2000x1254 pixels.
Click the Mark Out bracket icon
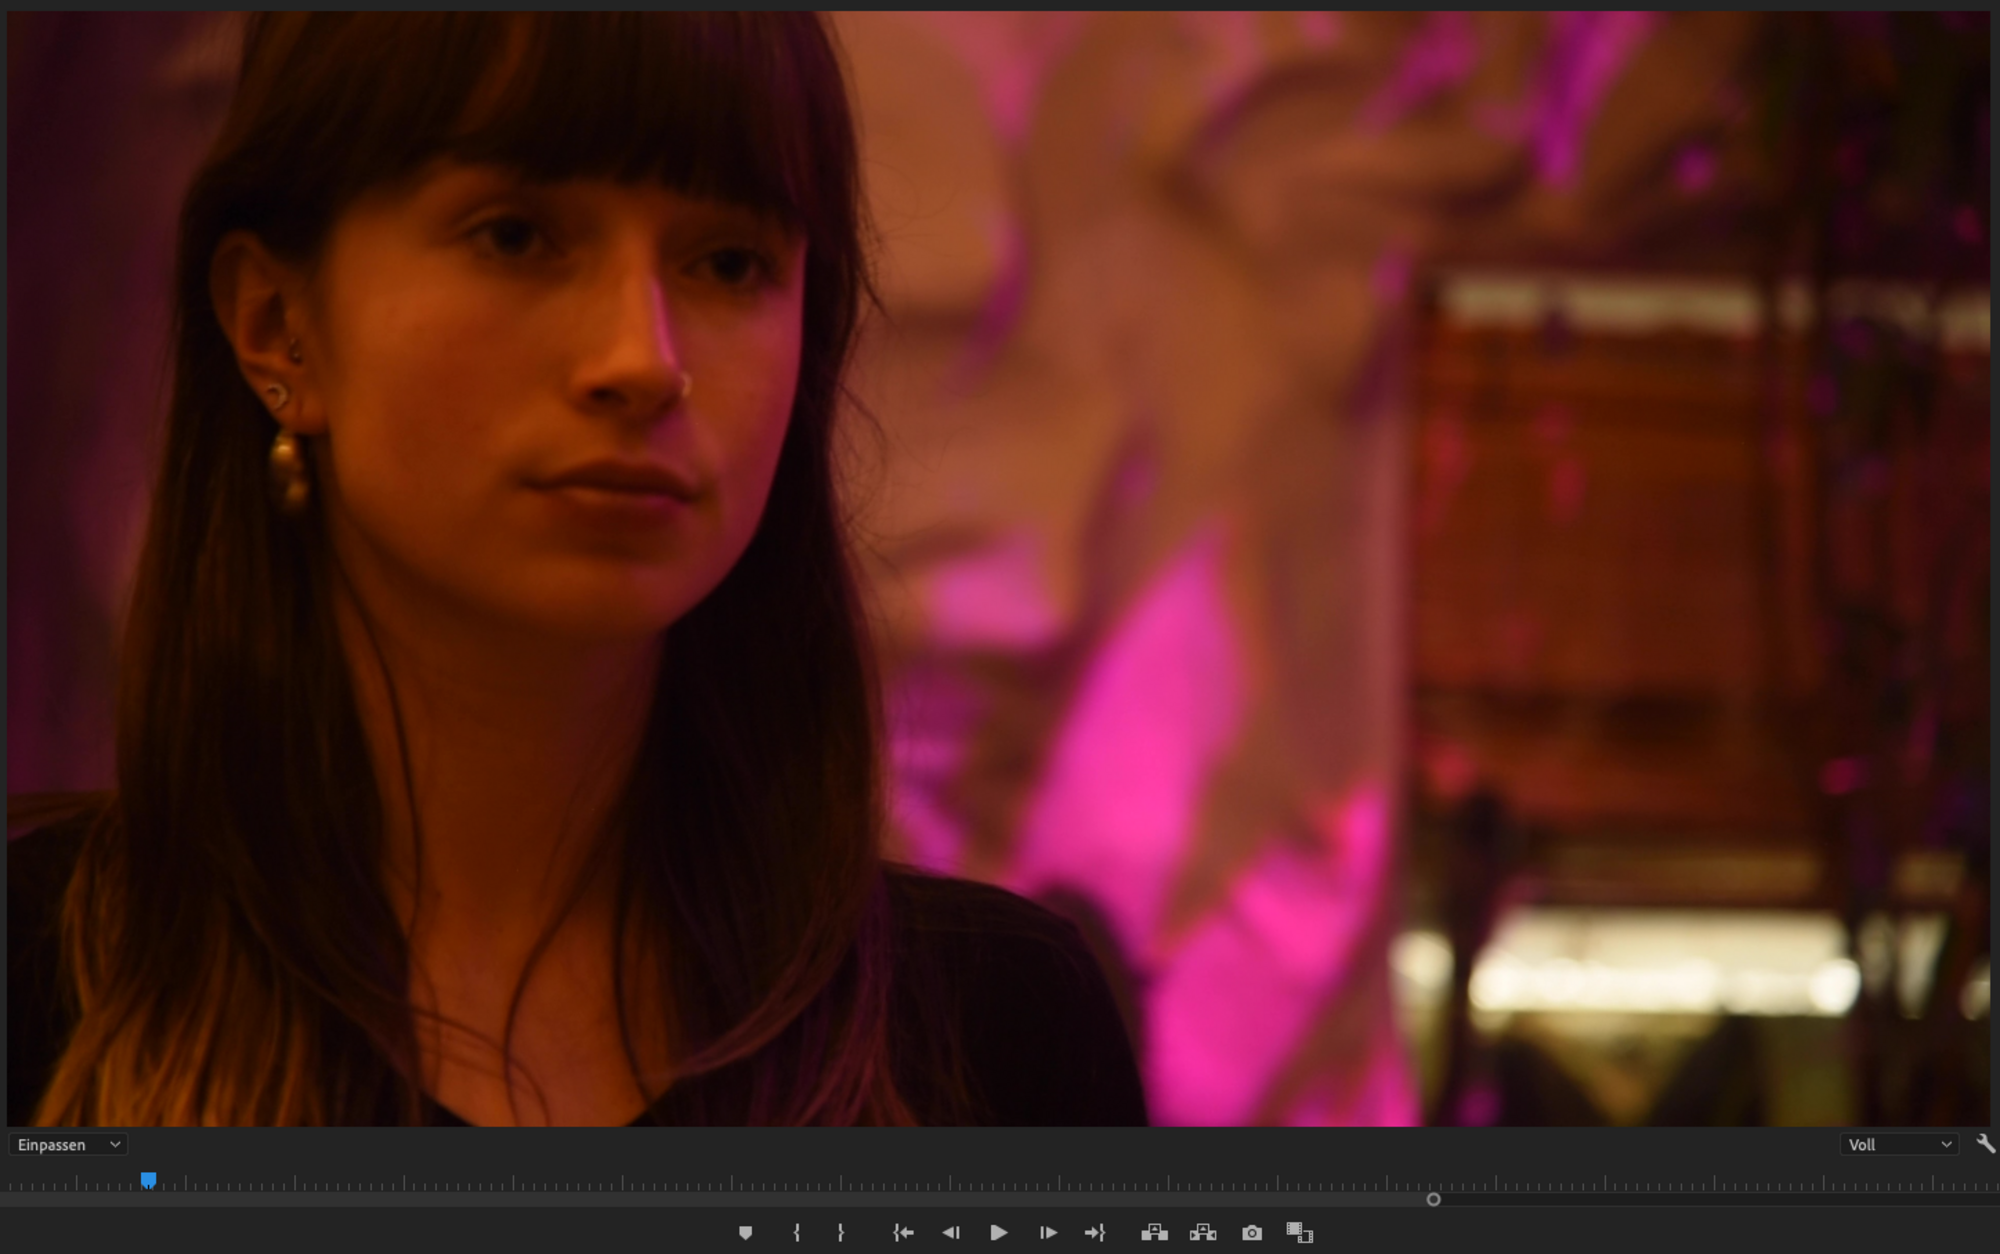click(x=840, y=1233)
